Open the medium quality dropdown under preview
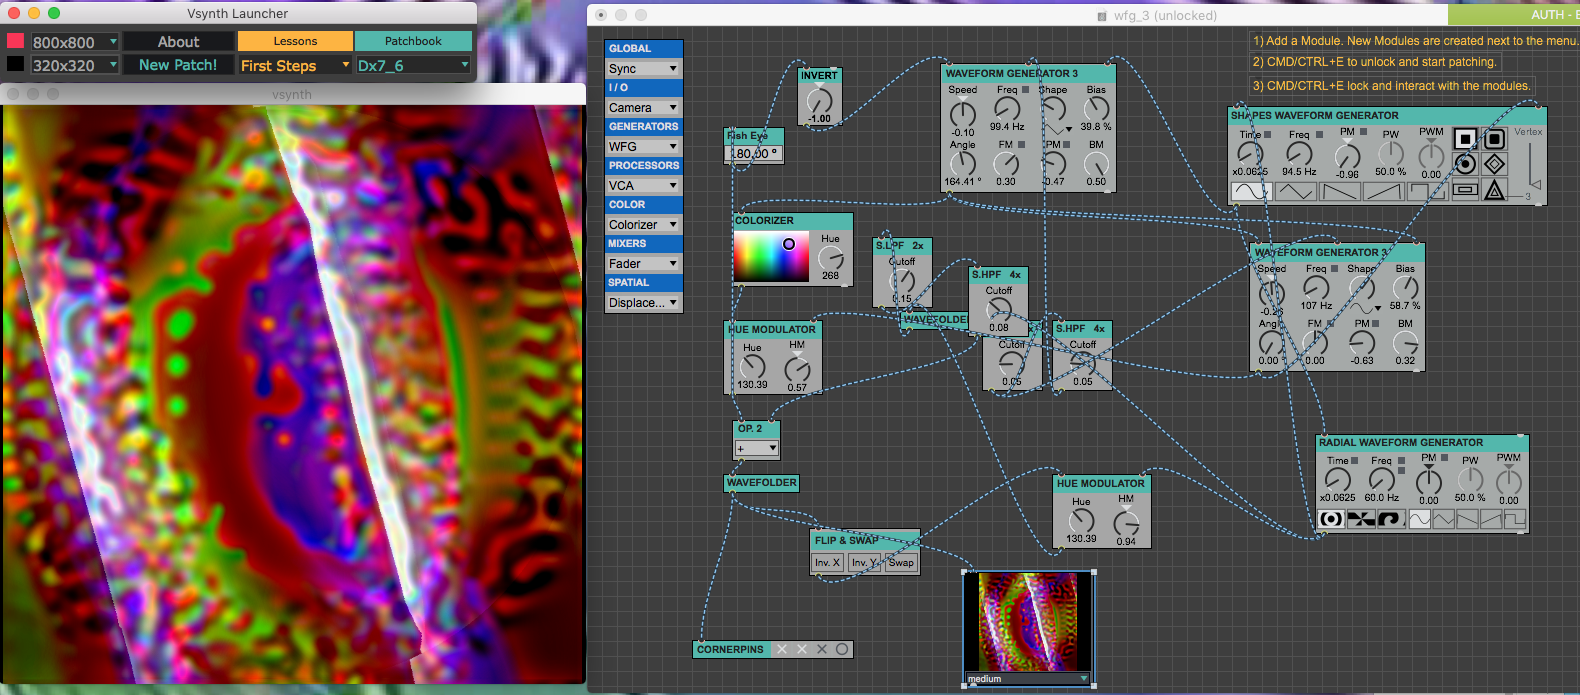This screenshot has height=695, width=1580. click(1028, 679)
